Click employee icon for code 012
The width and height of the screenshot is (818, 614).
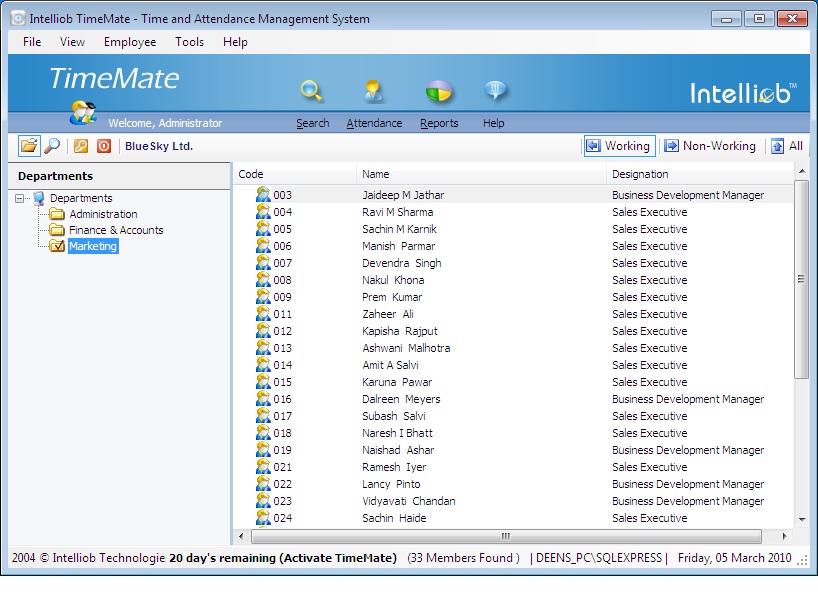pyautogui.click(x=263, y=331)
